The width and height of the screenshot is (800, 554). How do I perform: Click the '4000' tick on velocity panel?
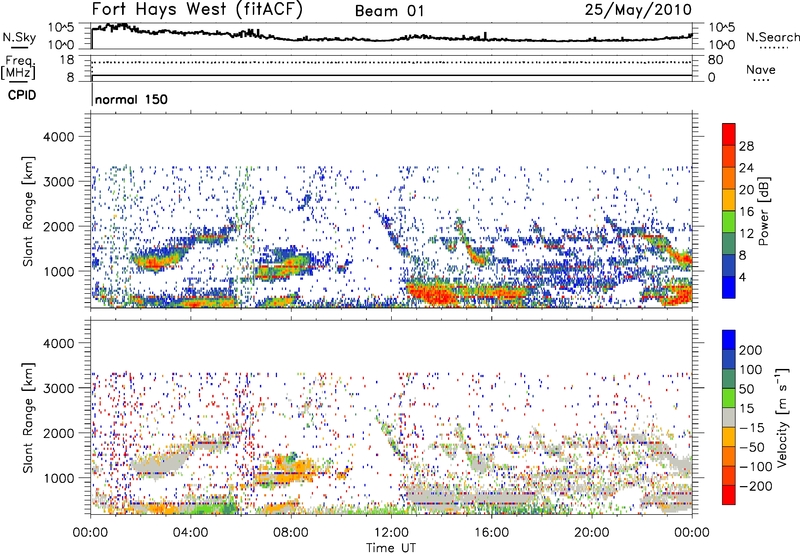click(x=59, y=343)
